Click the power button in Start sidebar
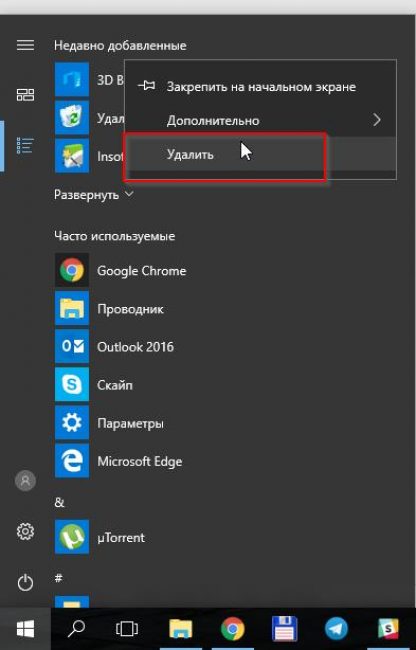 click(x=25, y=582)
